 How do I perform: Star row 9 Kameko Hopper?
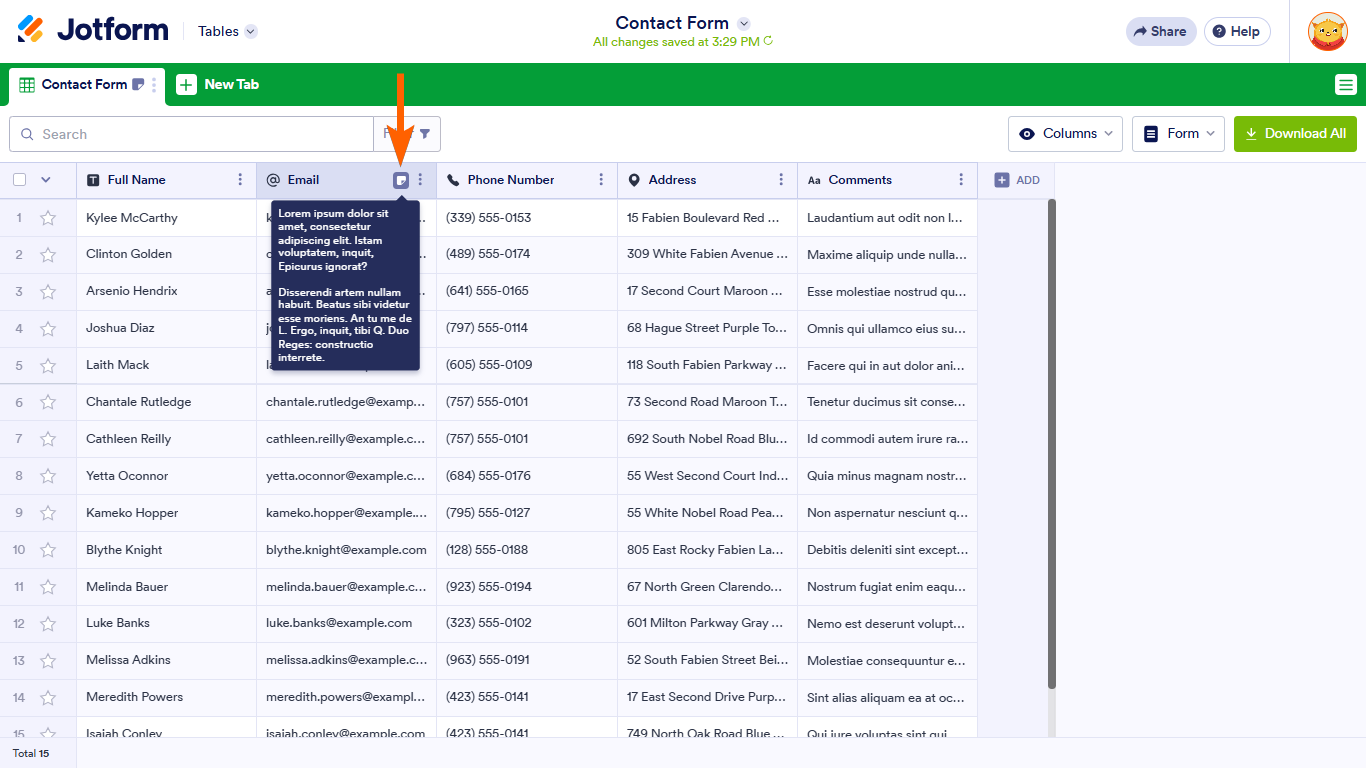(x=47, y=513)
